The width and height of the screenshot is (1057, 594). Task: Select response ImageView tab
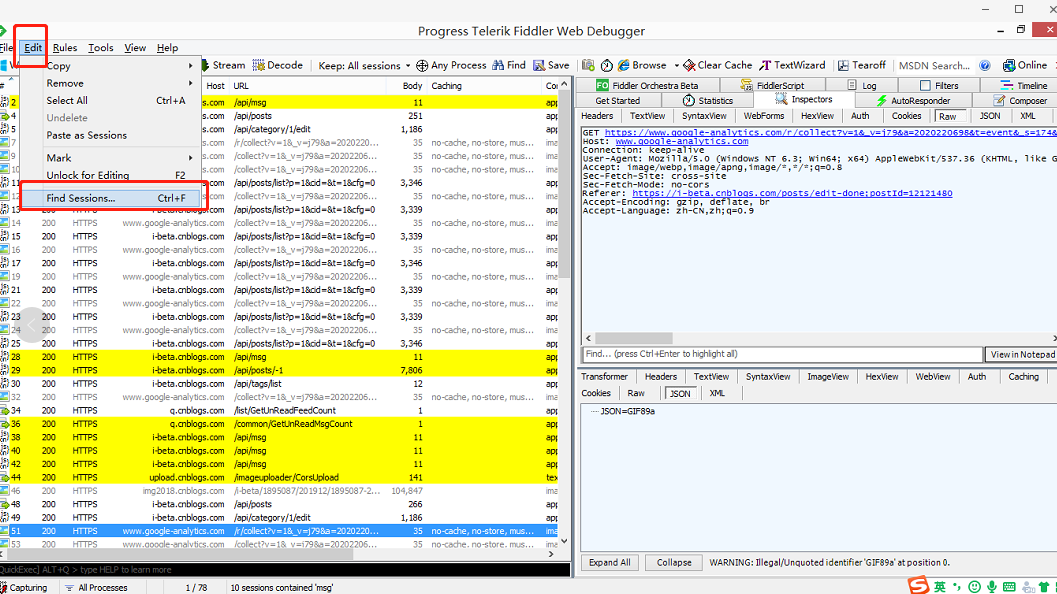pos(828,377)
